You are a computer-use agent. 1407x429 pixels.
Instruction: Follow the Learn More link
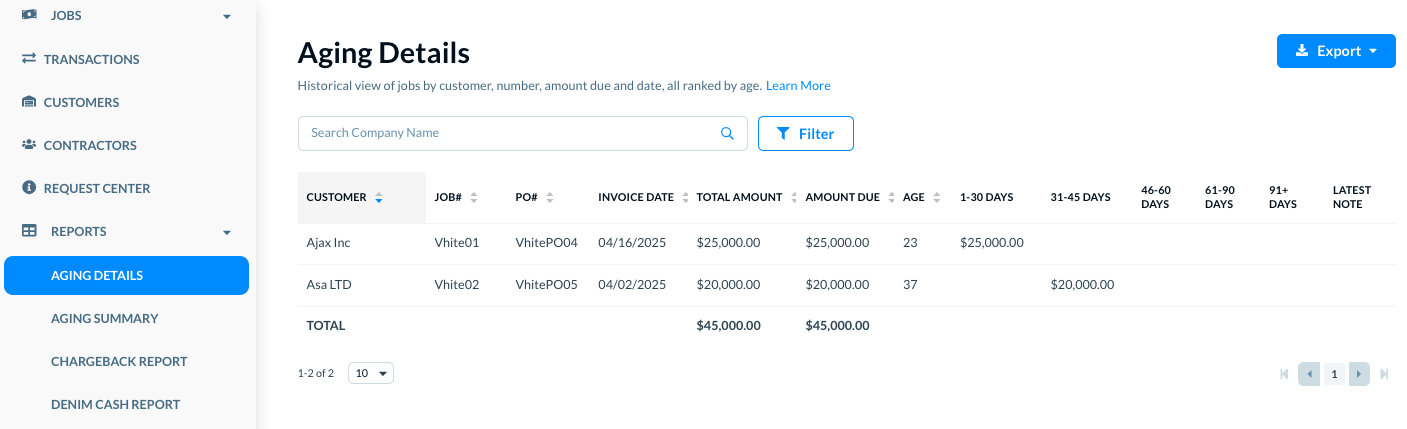(798, 86)
